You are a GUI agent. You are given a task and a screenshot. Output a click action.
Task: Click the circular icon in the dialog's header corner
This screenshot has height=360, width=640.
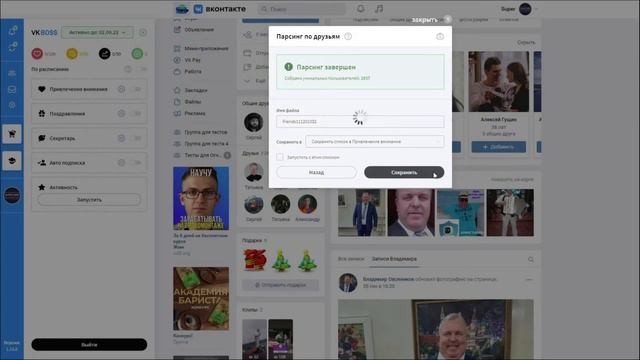440,36
